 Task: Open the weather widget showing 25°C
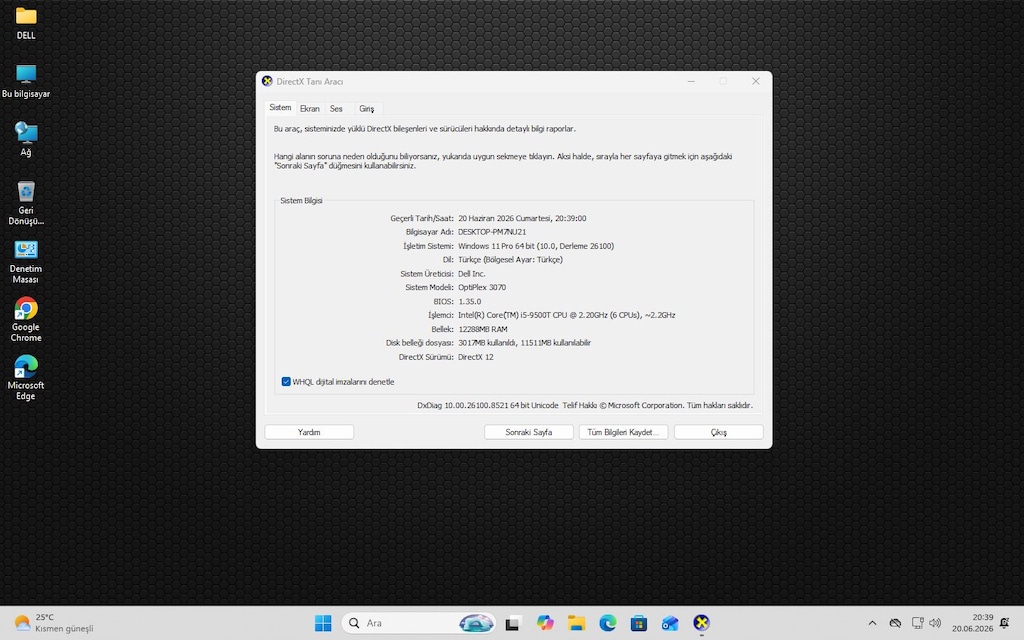pos(54,623)
